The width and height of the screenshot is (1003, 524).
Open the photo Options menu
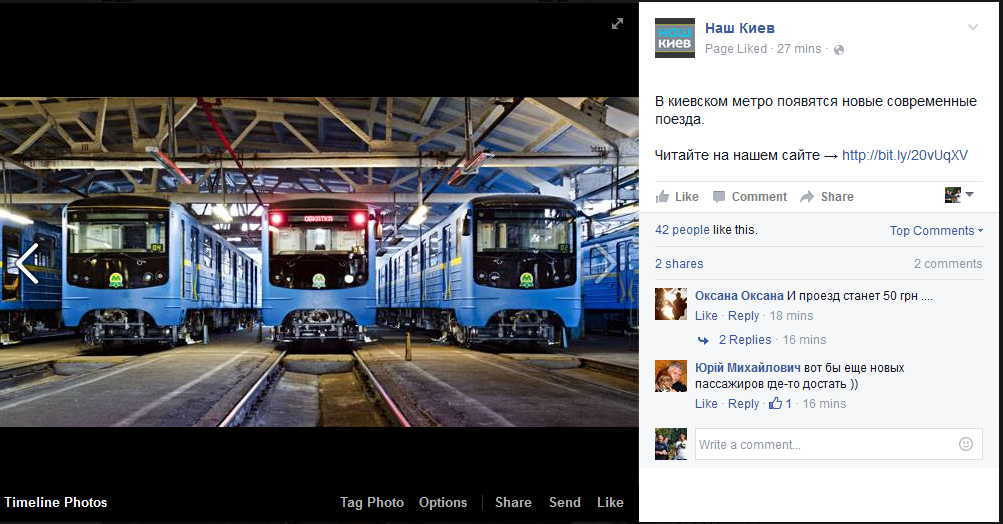[443, 502]
